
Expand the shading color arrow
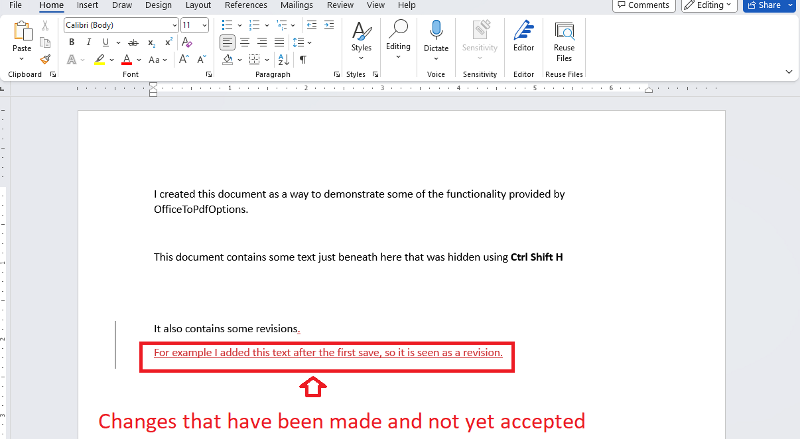tap(240, 60)
